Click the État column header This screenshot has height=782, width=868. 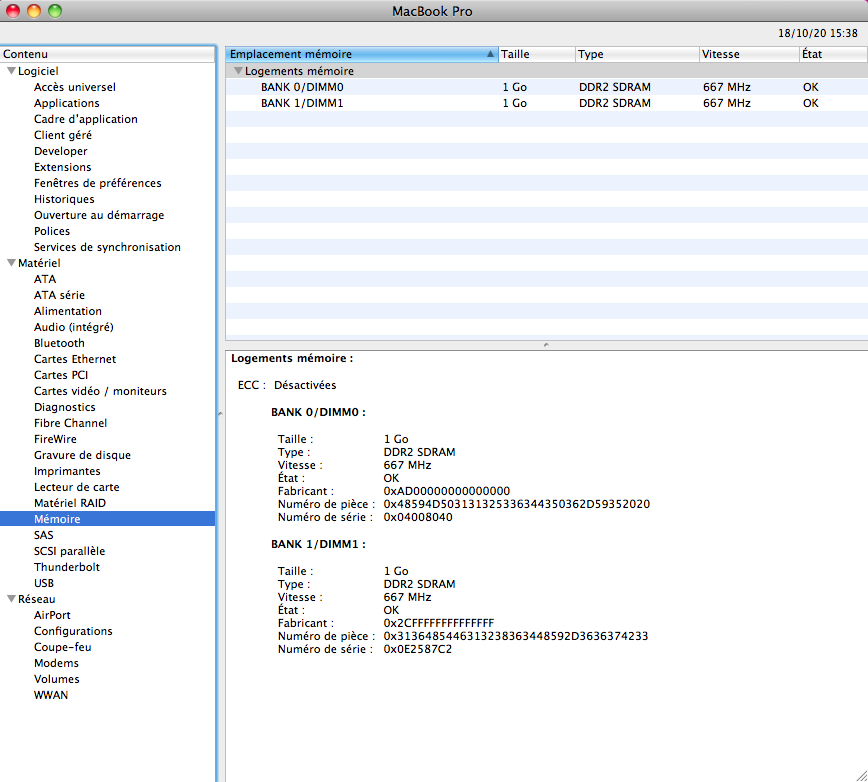coord(830,54)
